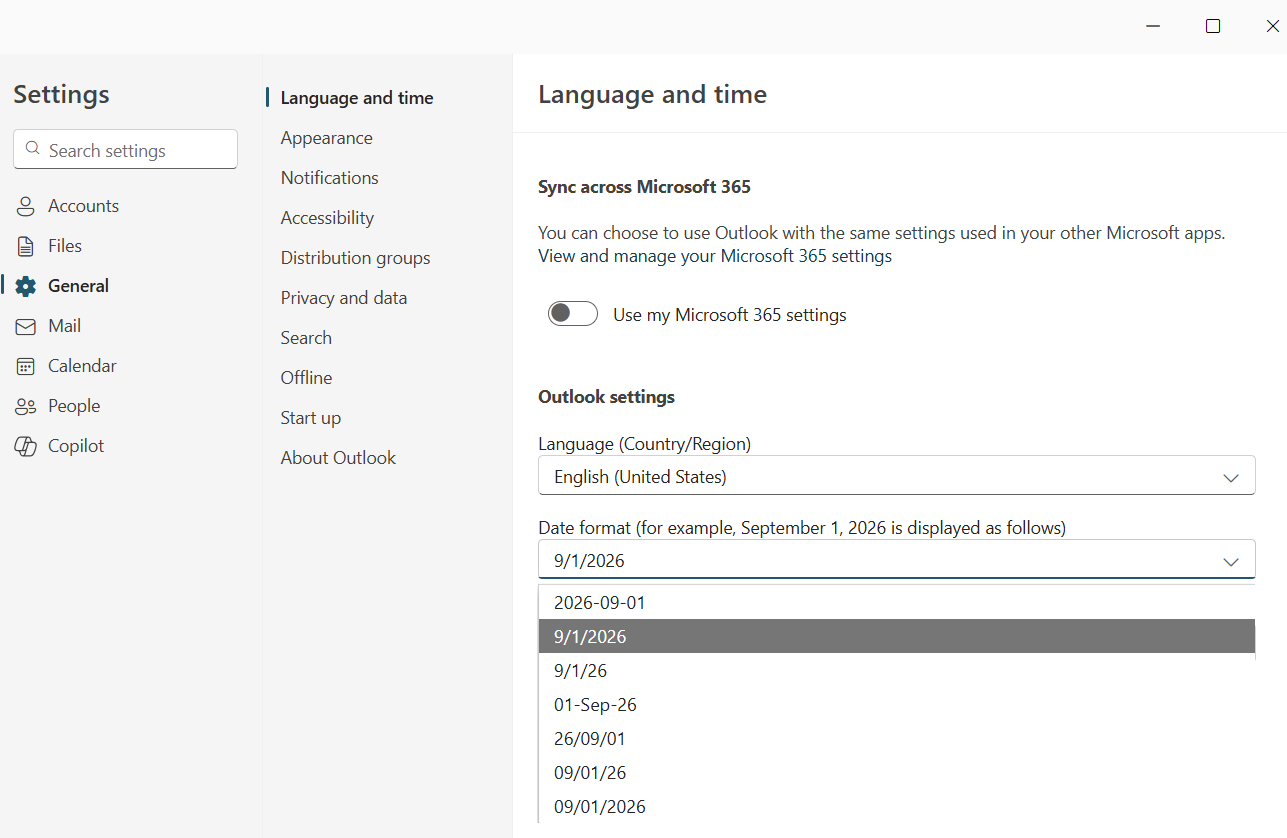Screen dimensions: 1287x838
Task: Collapse the Date format dropdown
Action: [1231, 561]
